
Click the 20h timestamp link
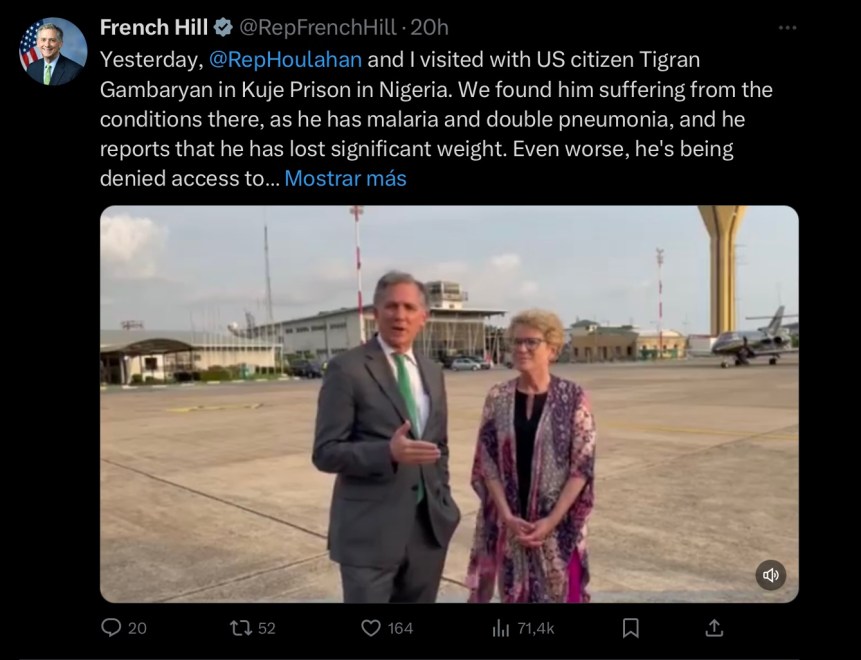[x=430, y=28]
